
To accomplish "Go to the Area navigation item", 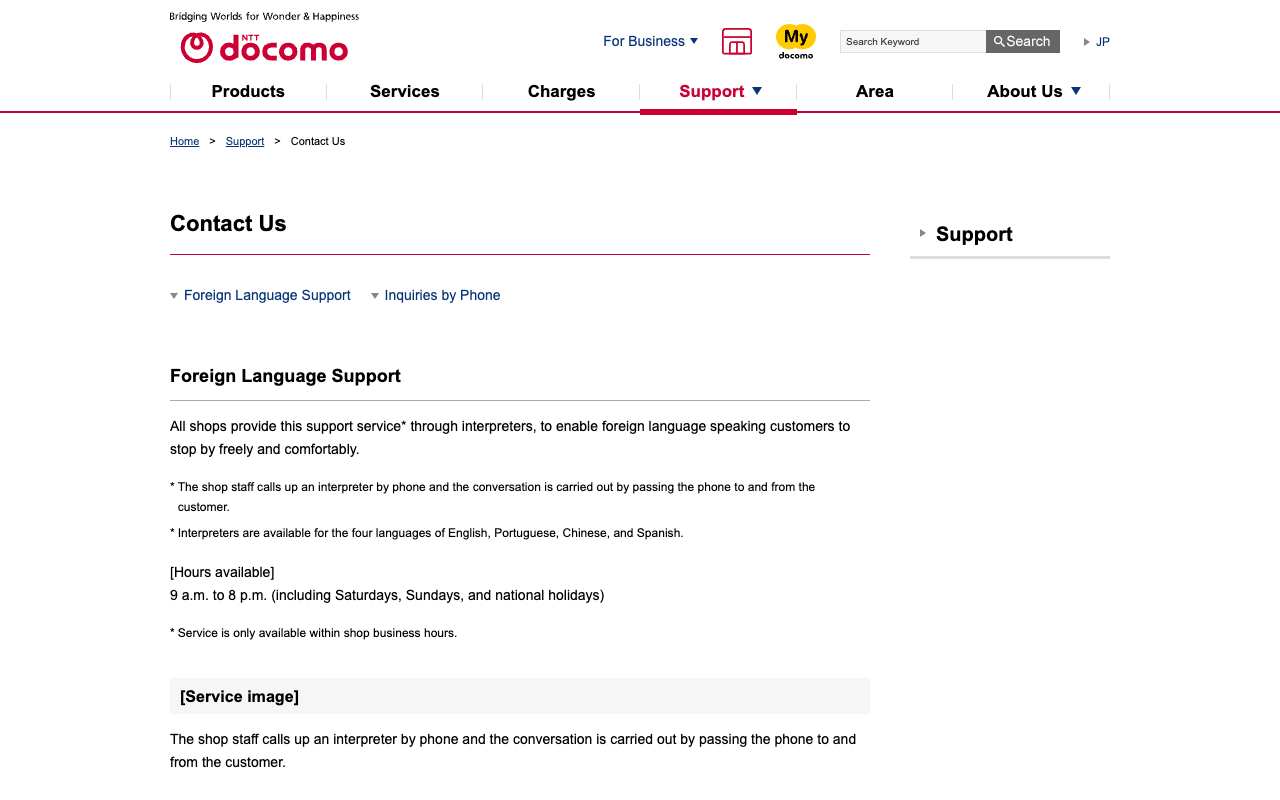I will (x=874, y=91).
